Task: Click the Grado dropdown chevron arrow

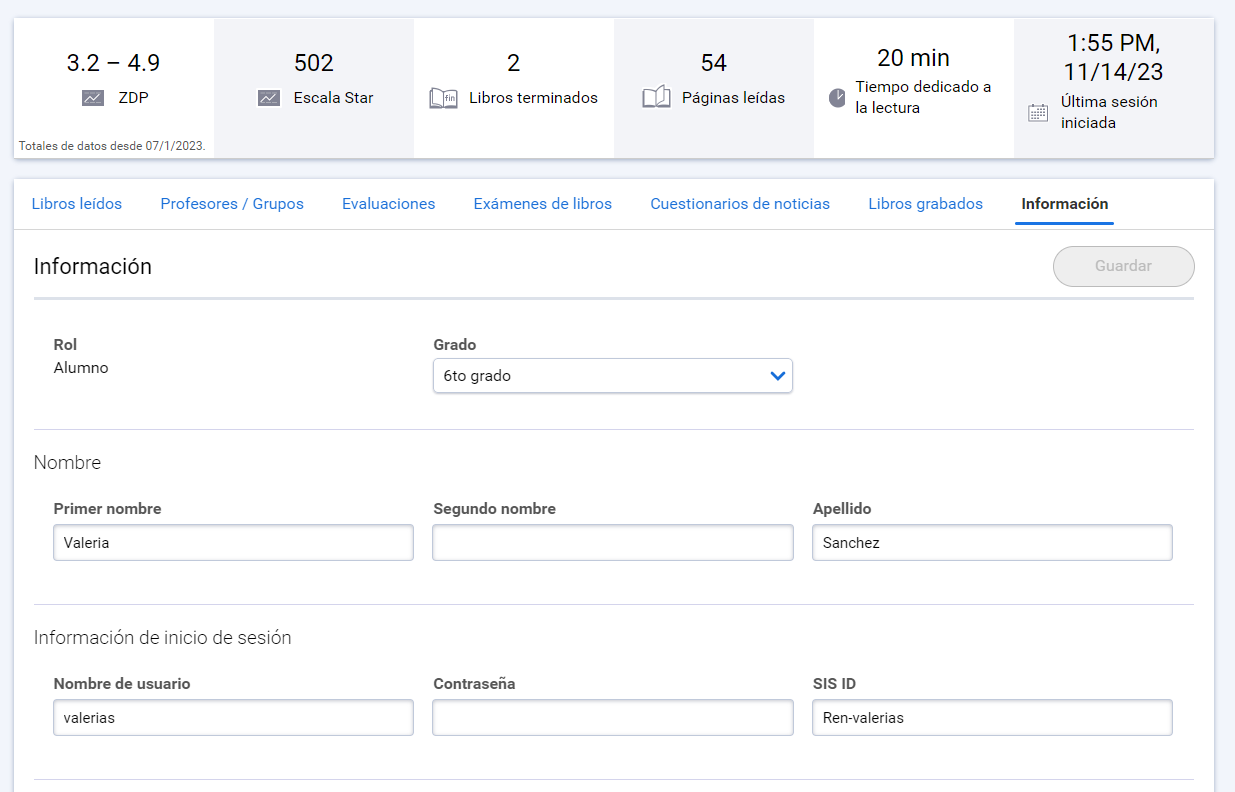Action: point(777,376)
